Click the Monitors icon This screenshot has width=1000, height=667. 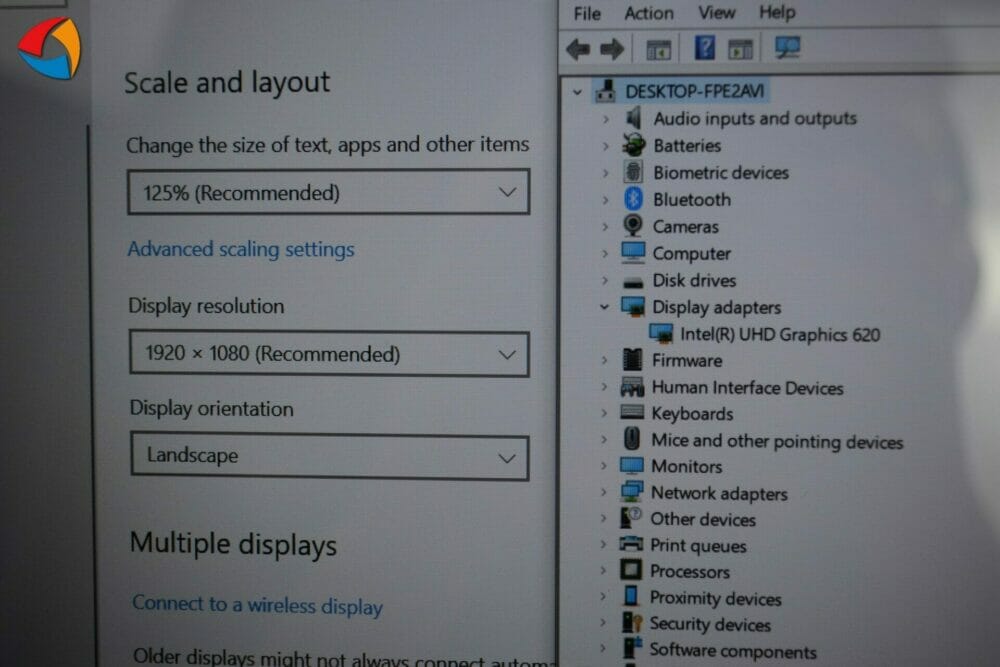(x=632, y=466)
